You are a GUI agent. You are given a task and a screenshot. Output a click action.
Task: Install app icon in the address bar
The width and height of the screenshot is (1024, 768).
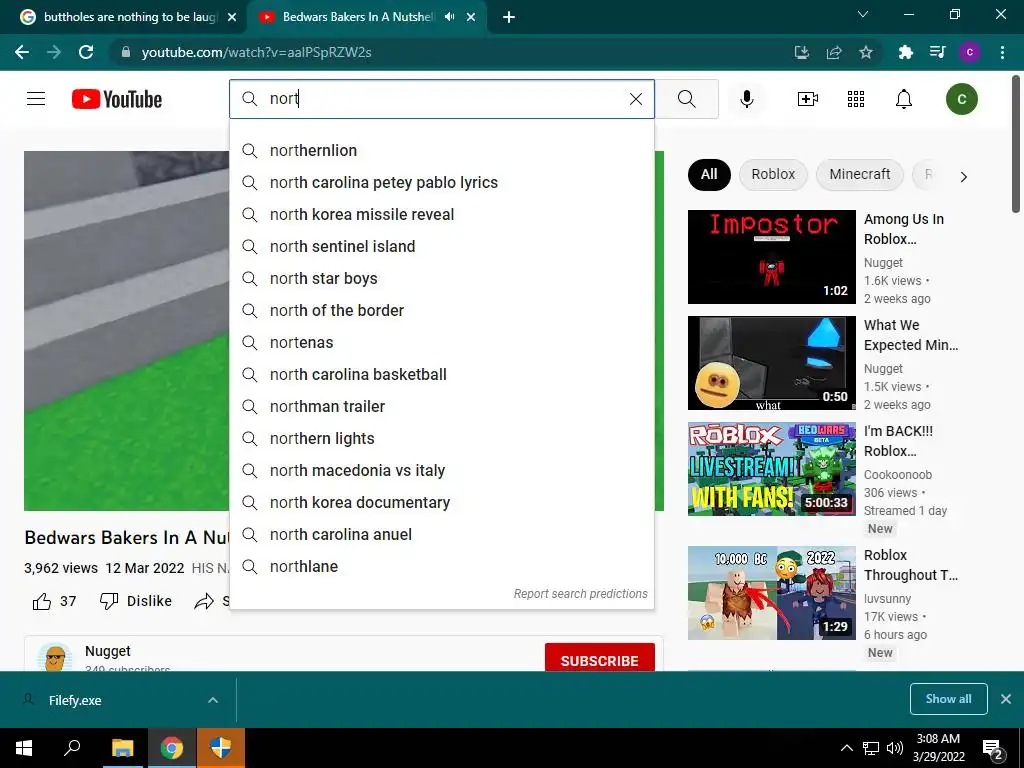tap(802, 52)
